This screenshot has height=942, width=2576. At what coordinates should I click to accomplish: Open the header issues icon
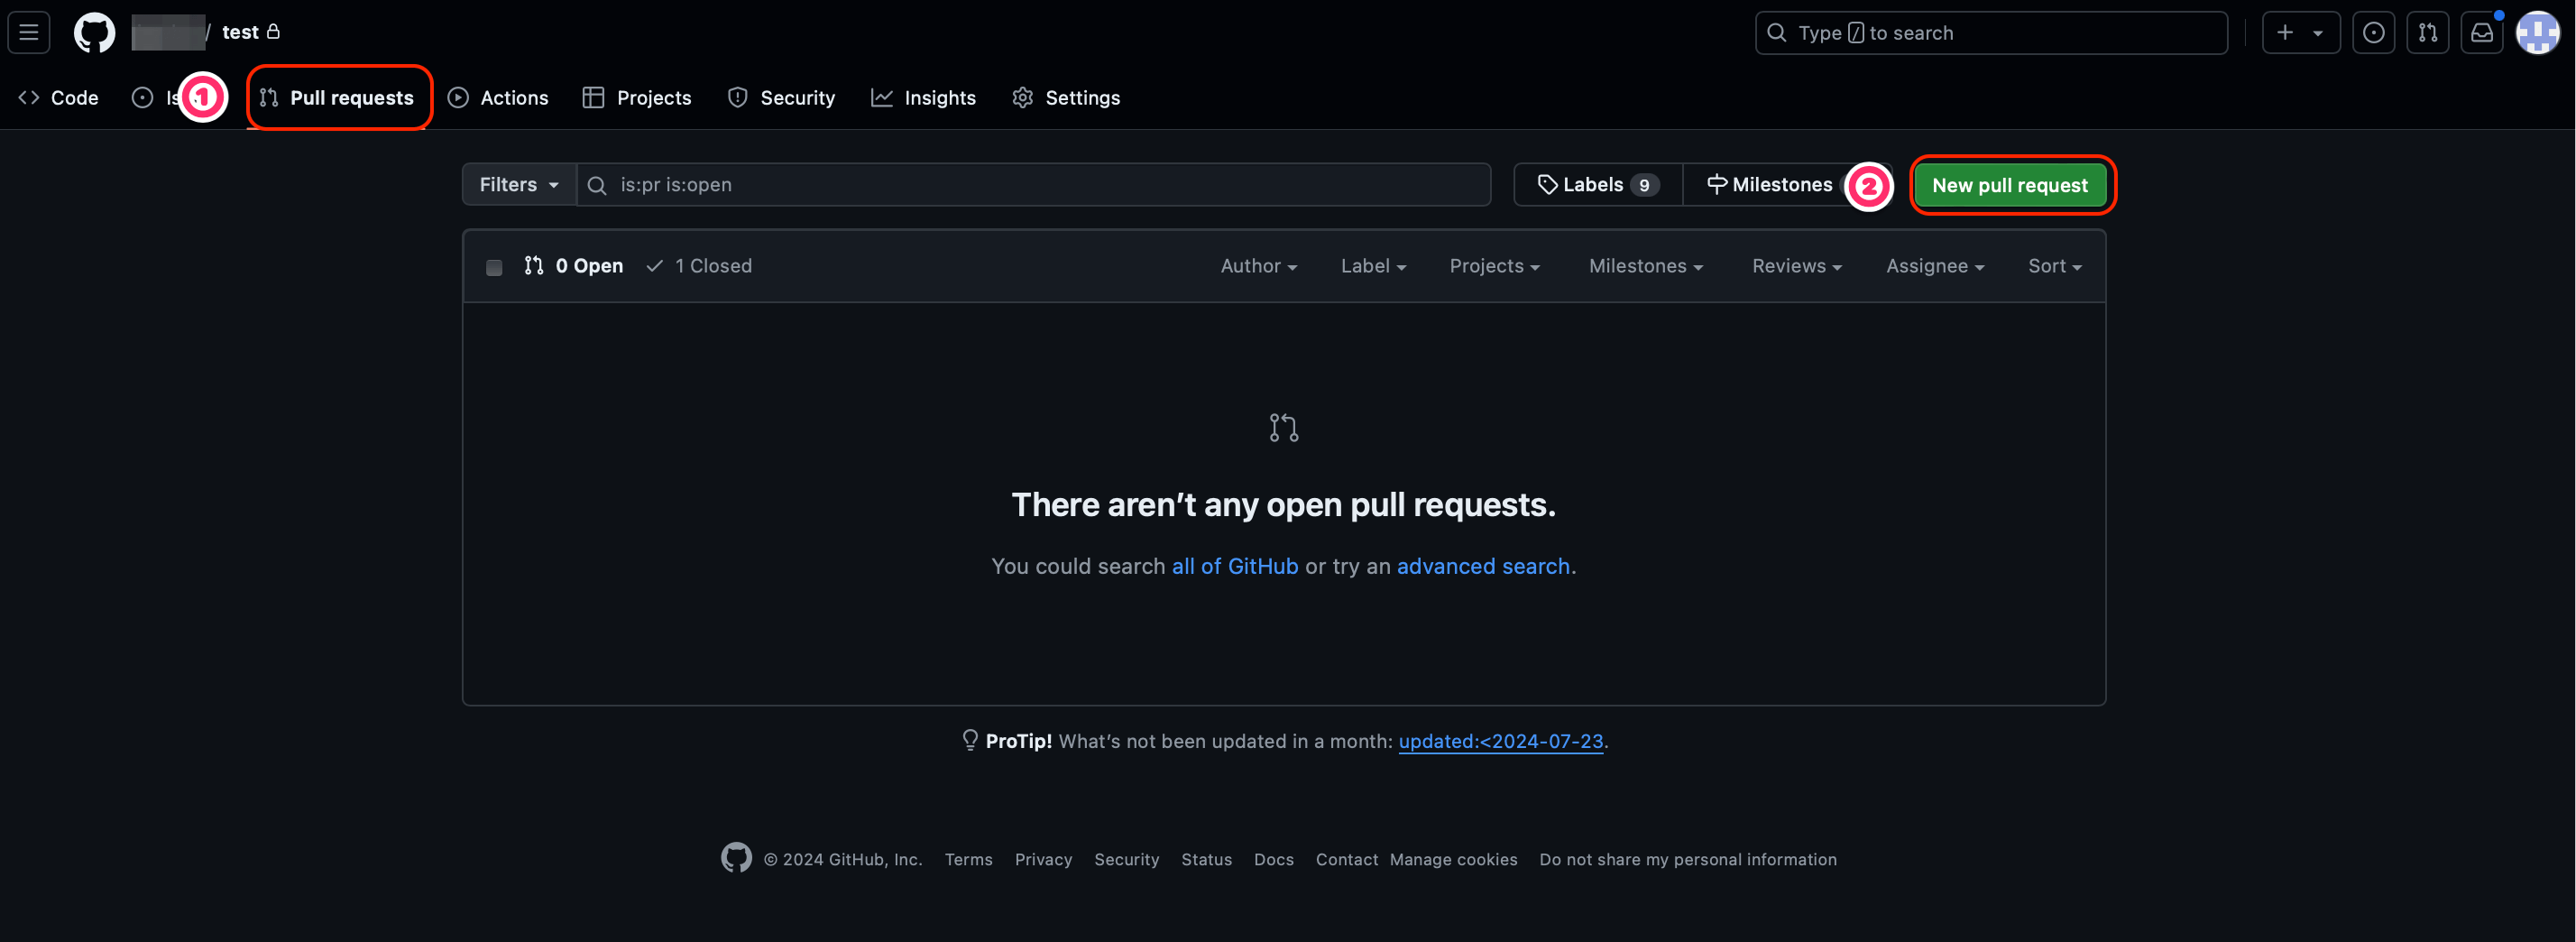click(x=2373, y=33)
